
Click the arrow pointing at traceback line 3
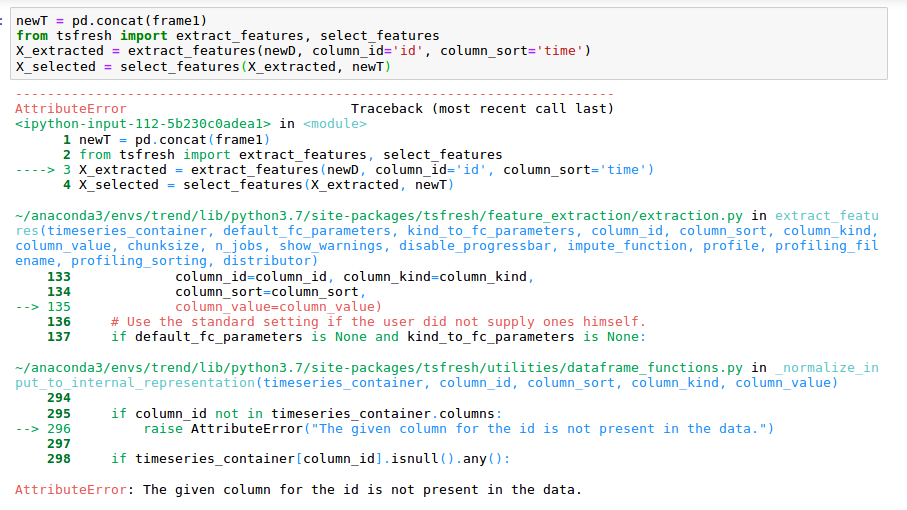35,170
